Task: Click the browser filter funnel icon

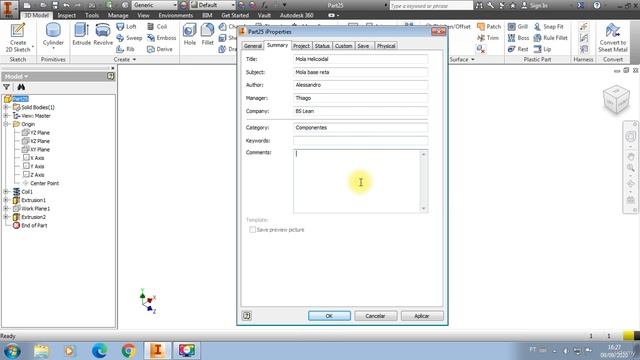Action: click(x=7, y=87)
